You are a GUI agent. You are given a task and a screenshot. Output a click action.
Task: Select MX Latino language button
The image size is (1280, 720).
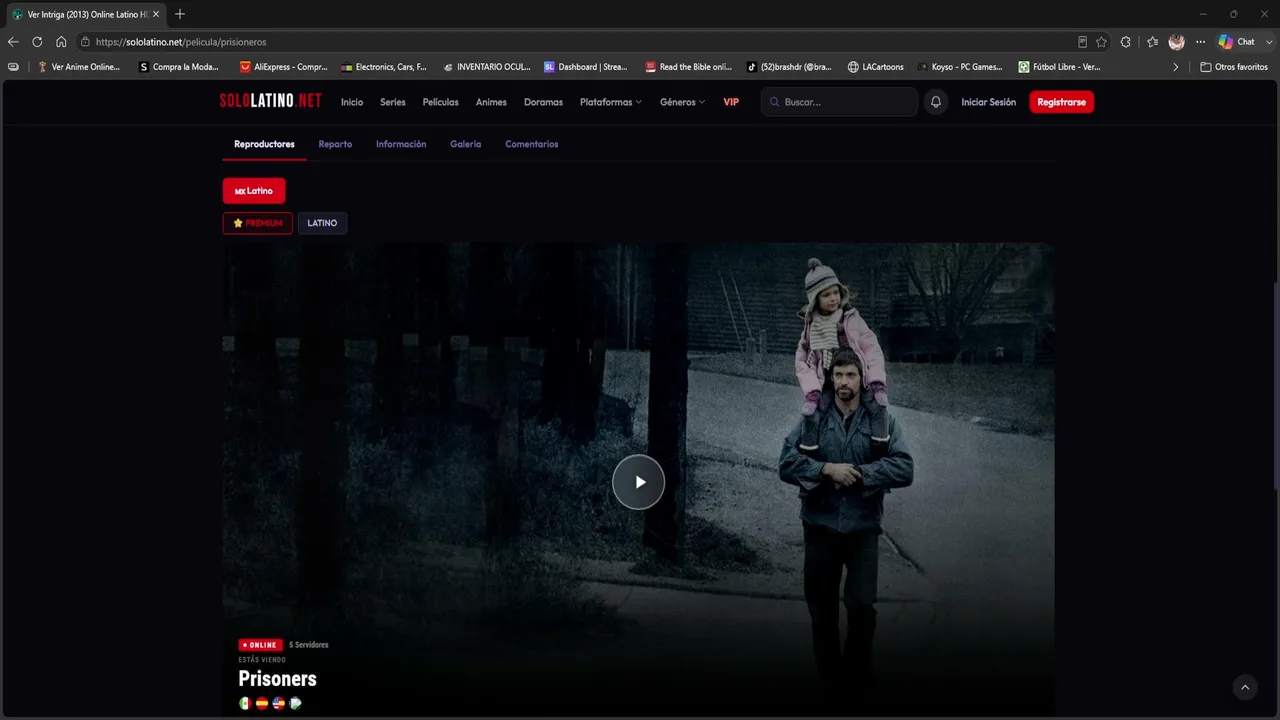click(x=254, y=191)
